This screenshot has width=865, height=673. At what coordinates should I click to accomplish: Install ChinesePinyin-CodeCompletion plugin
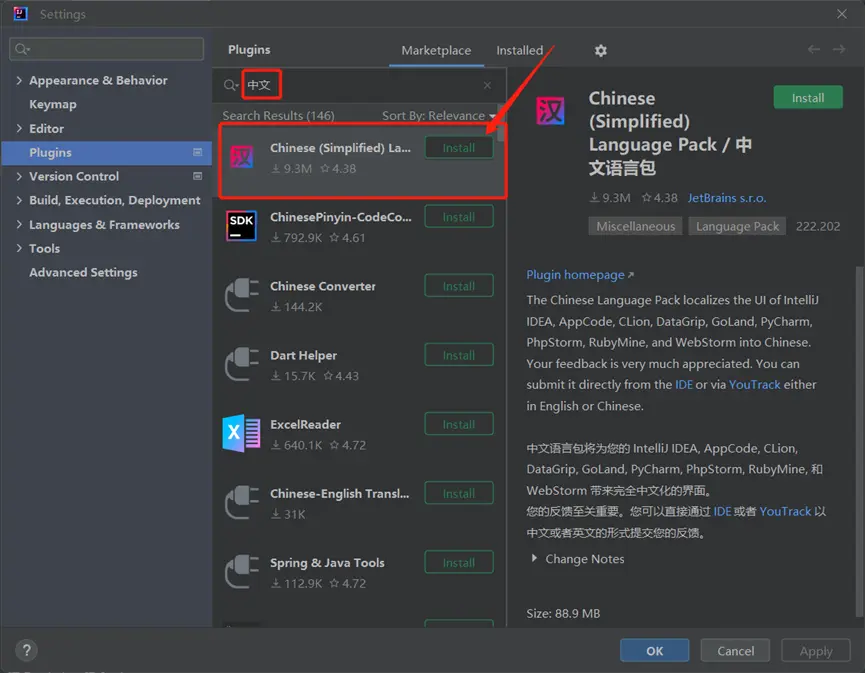[458, 217]
